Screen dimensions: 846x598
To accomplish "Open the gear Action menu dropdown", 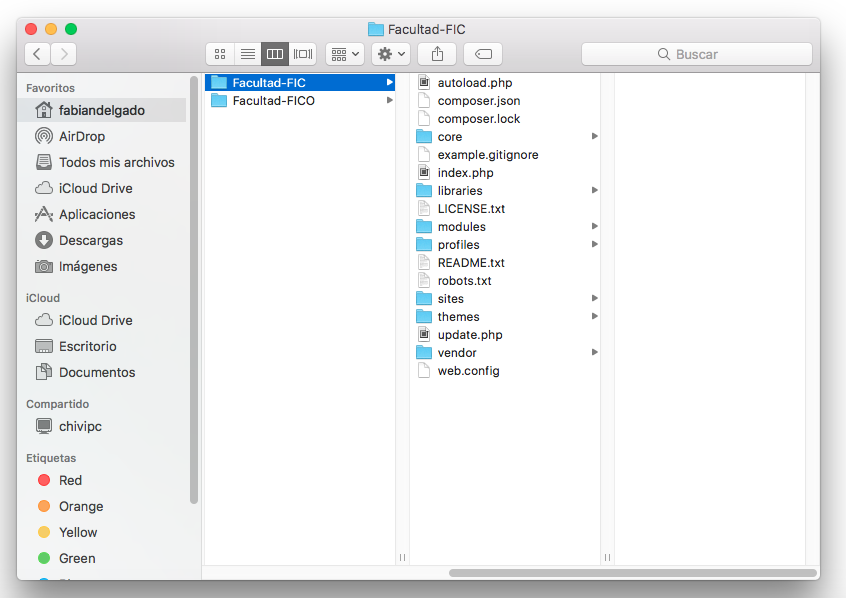I will (390, 54).
